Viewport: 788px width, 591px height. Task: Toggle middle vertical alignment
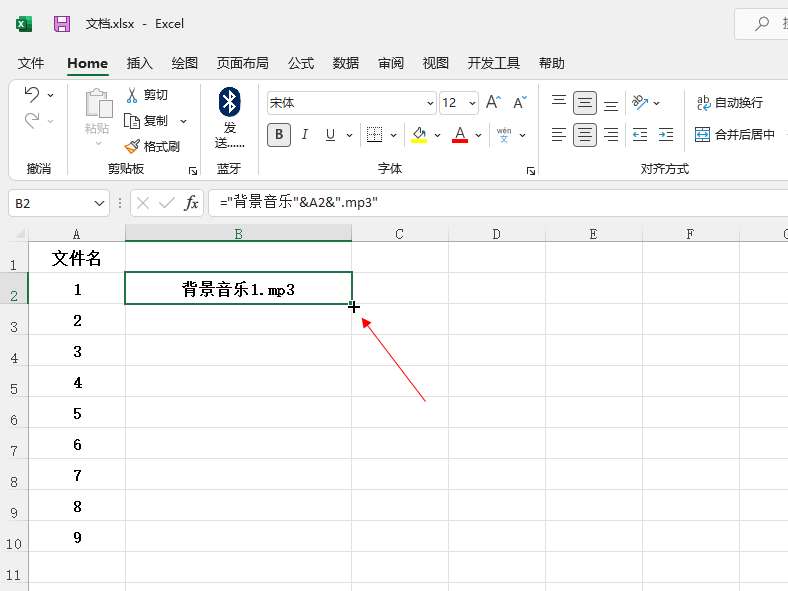point(585,103)
